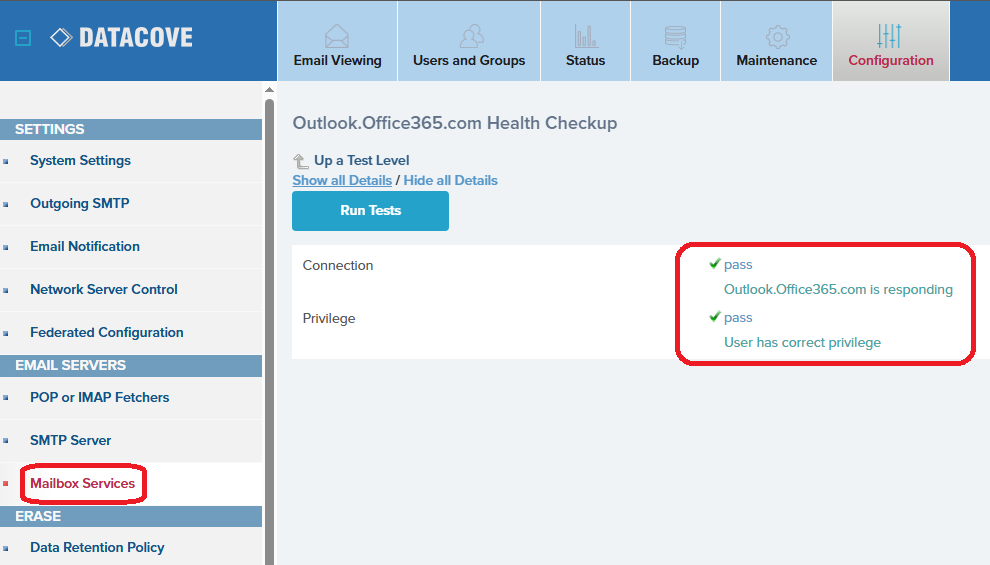The height and width of the screenshot is (565, 990).
Task: Show all Details of test results
Action: click(x=342, y=180)
